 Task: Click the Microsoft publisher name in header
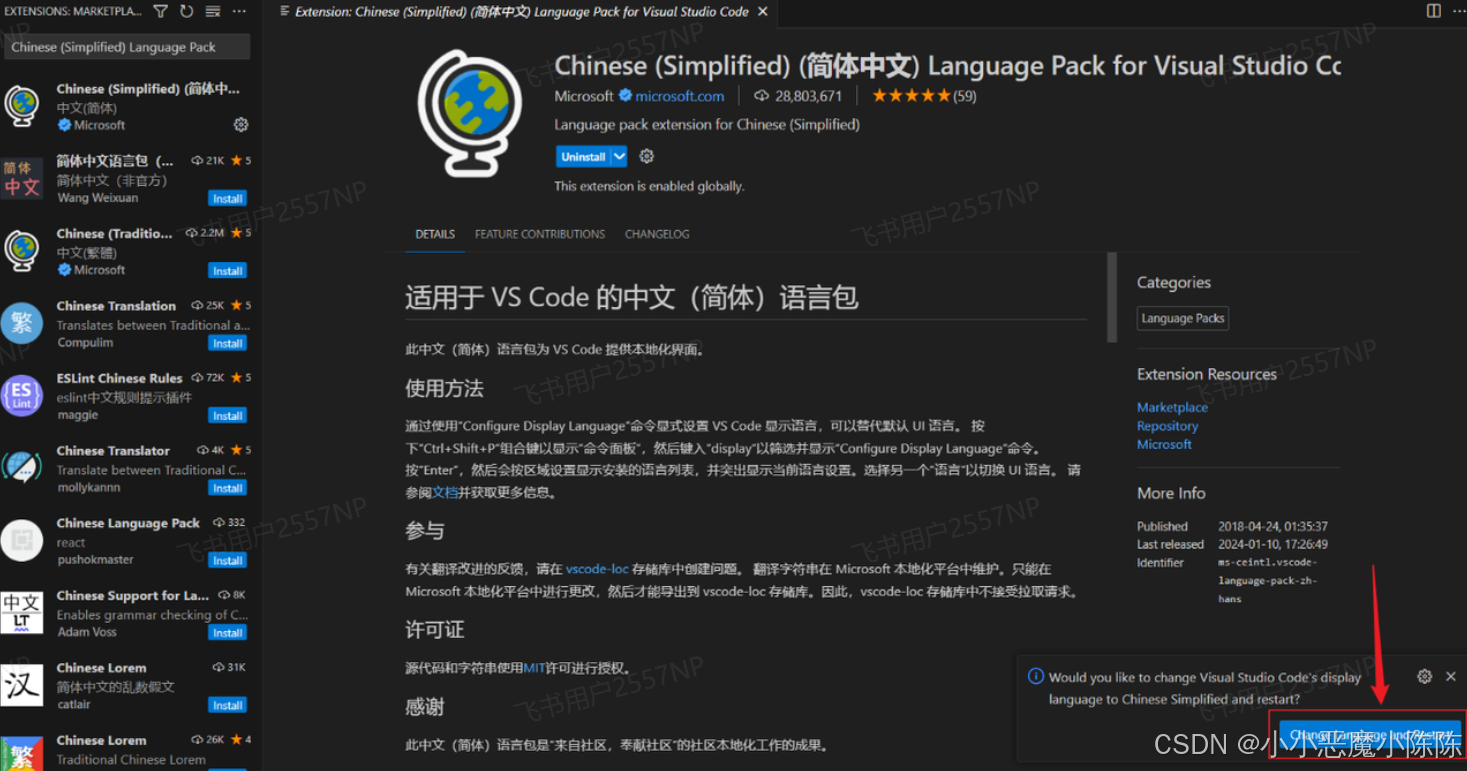point(584,96)
